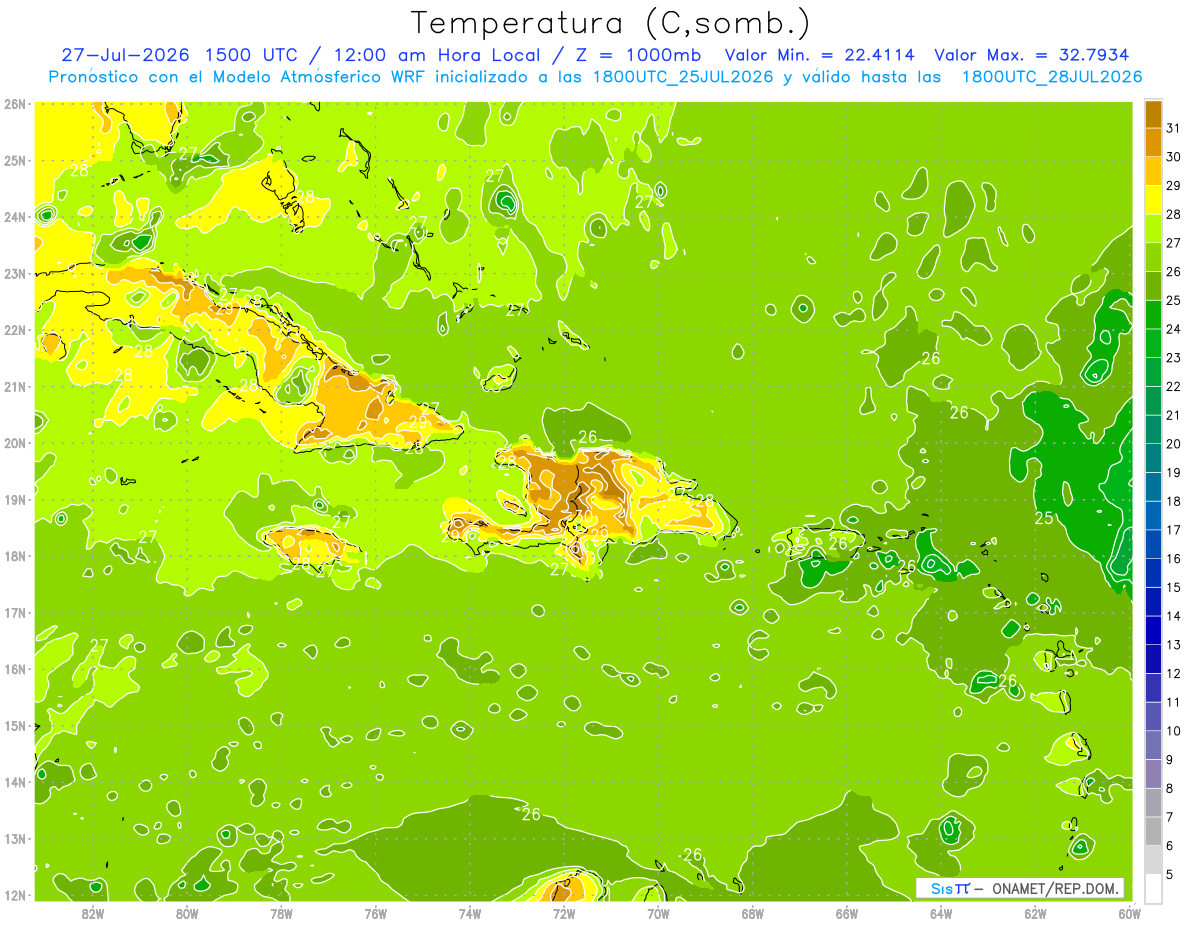Click the 72W longitude axis label
1200x927 pixels.
[x=564, y=913]
